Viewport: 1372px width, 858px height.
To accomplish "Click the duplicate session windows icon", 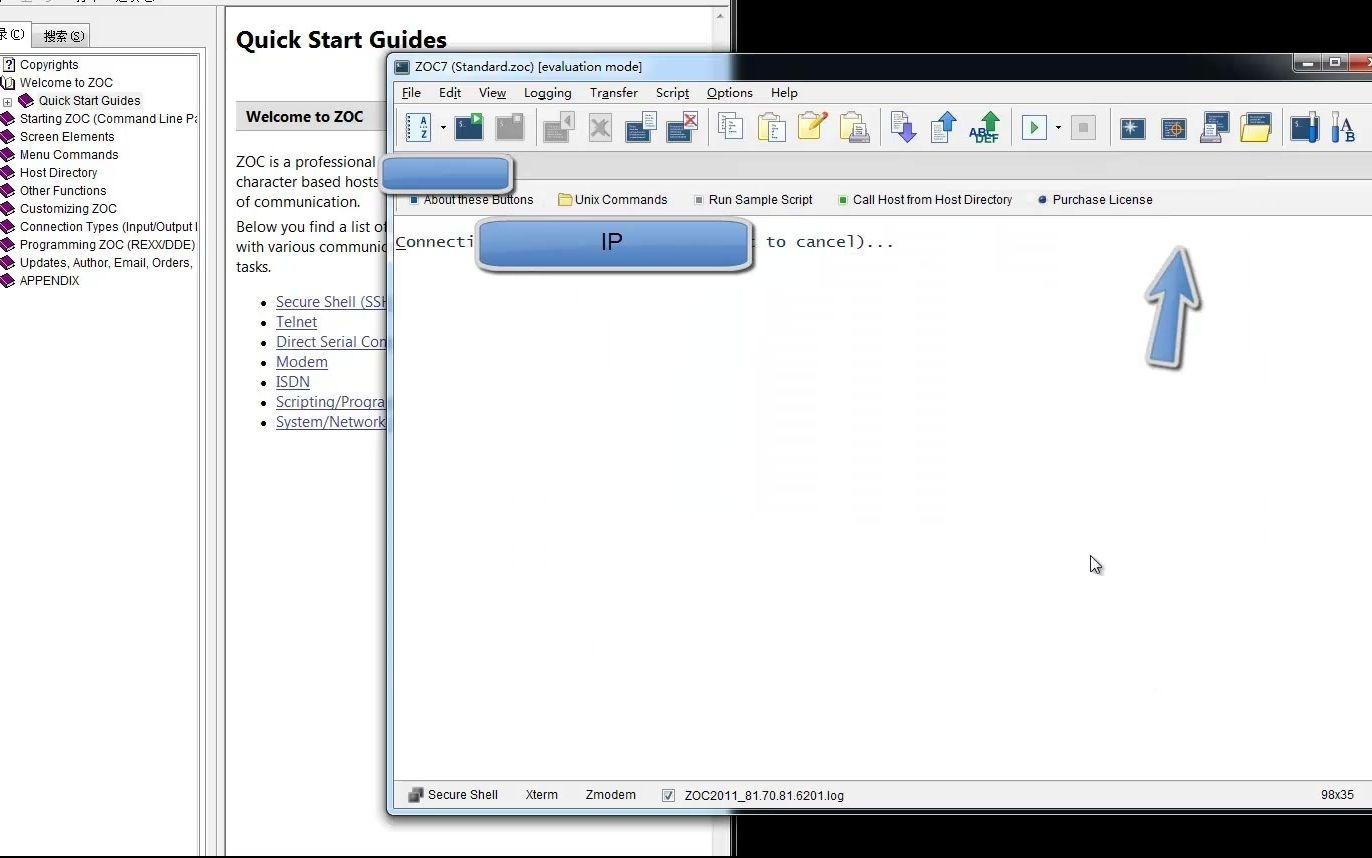I will click(641, 127).
